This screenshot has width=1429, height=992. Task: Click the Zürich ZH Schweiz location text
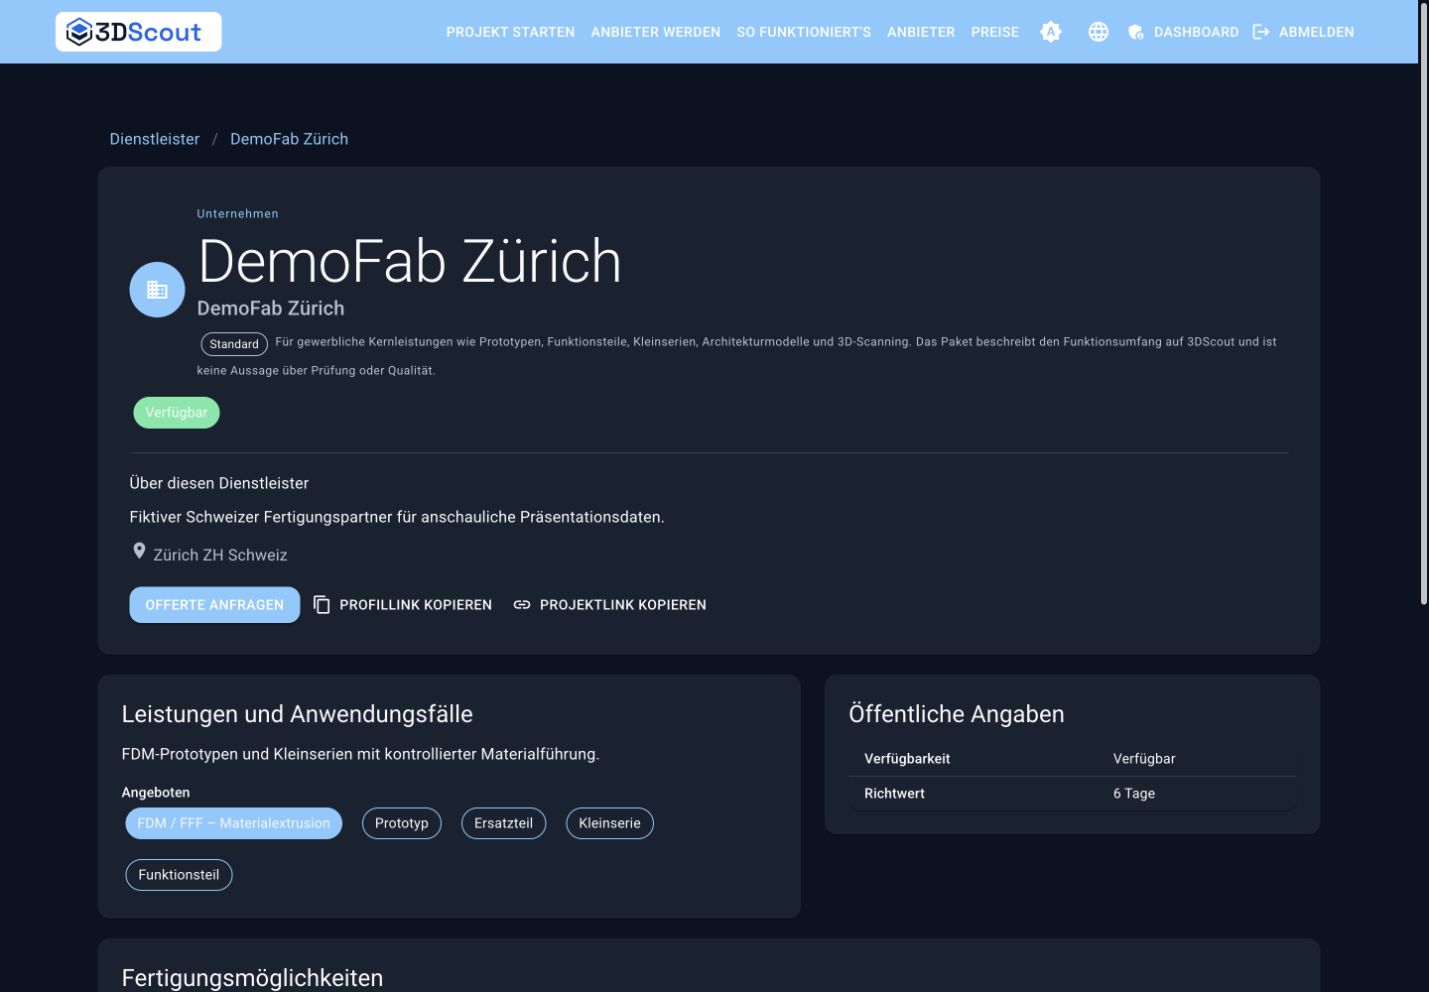220,555
